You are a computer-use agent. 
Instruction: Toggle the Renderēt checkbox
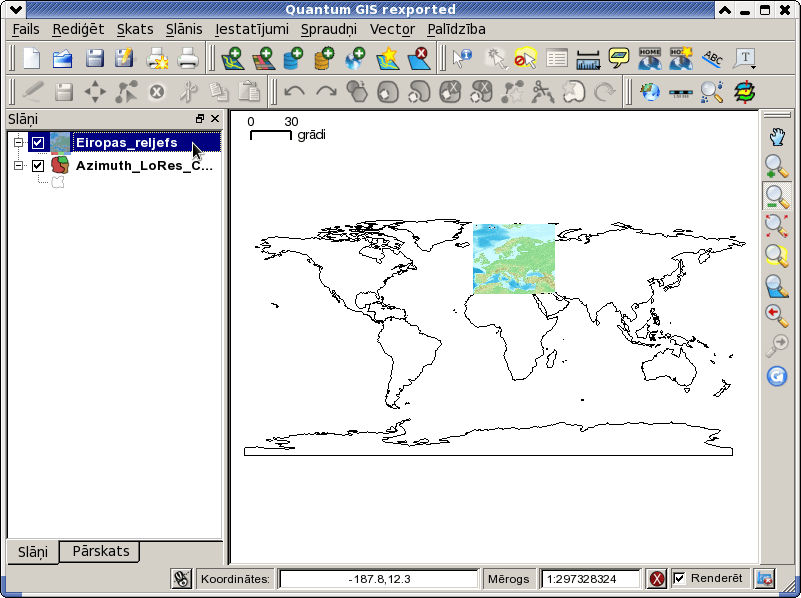point(679,578)
